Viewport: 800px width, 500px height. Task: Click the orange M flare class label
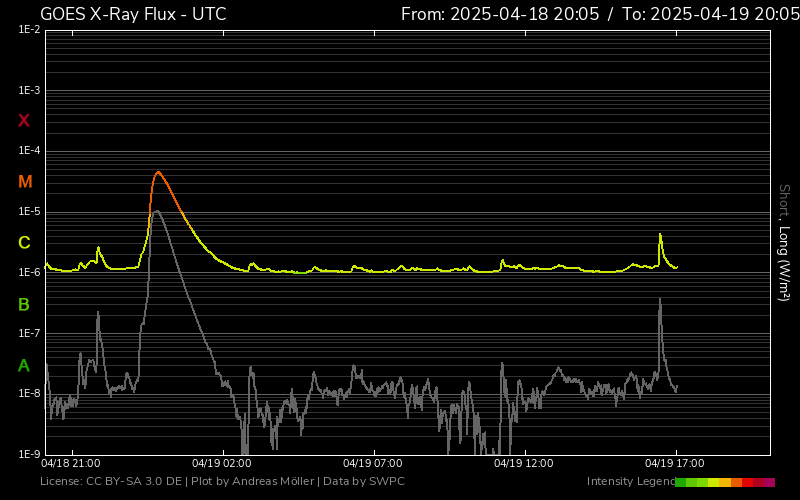[x=25, y=182]
